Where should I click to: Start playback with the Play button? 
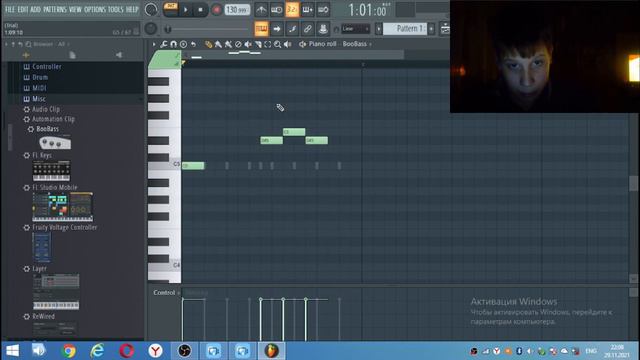186,10
